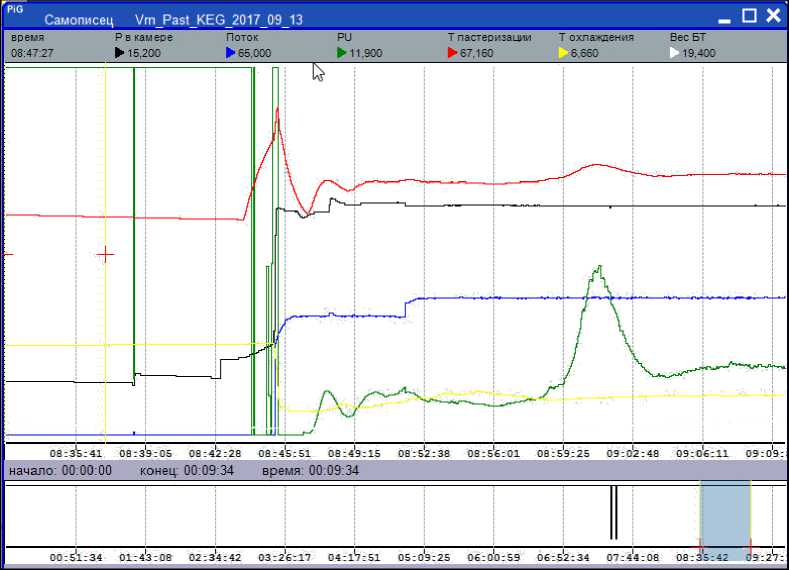The height and width of the screenshot is (570, 789).
Task: Click the PiG logo in the title bar
Action: [x=15, y=9]
